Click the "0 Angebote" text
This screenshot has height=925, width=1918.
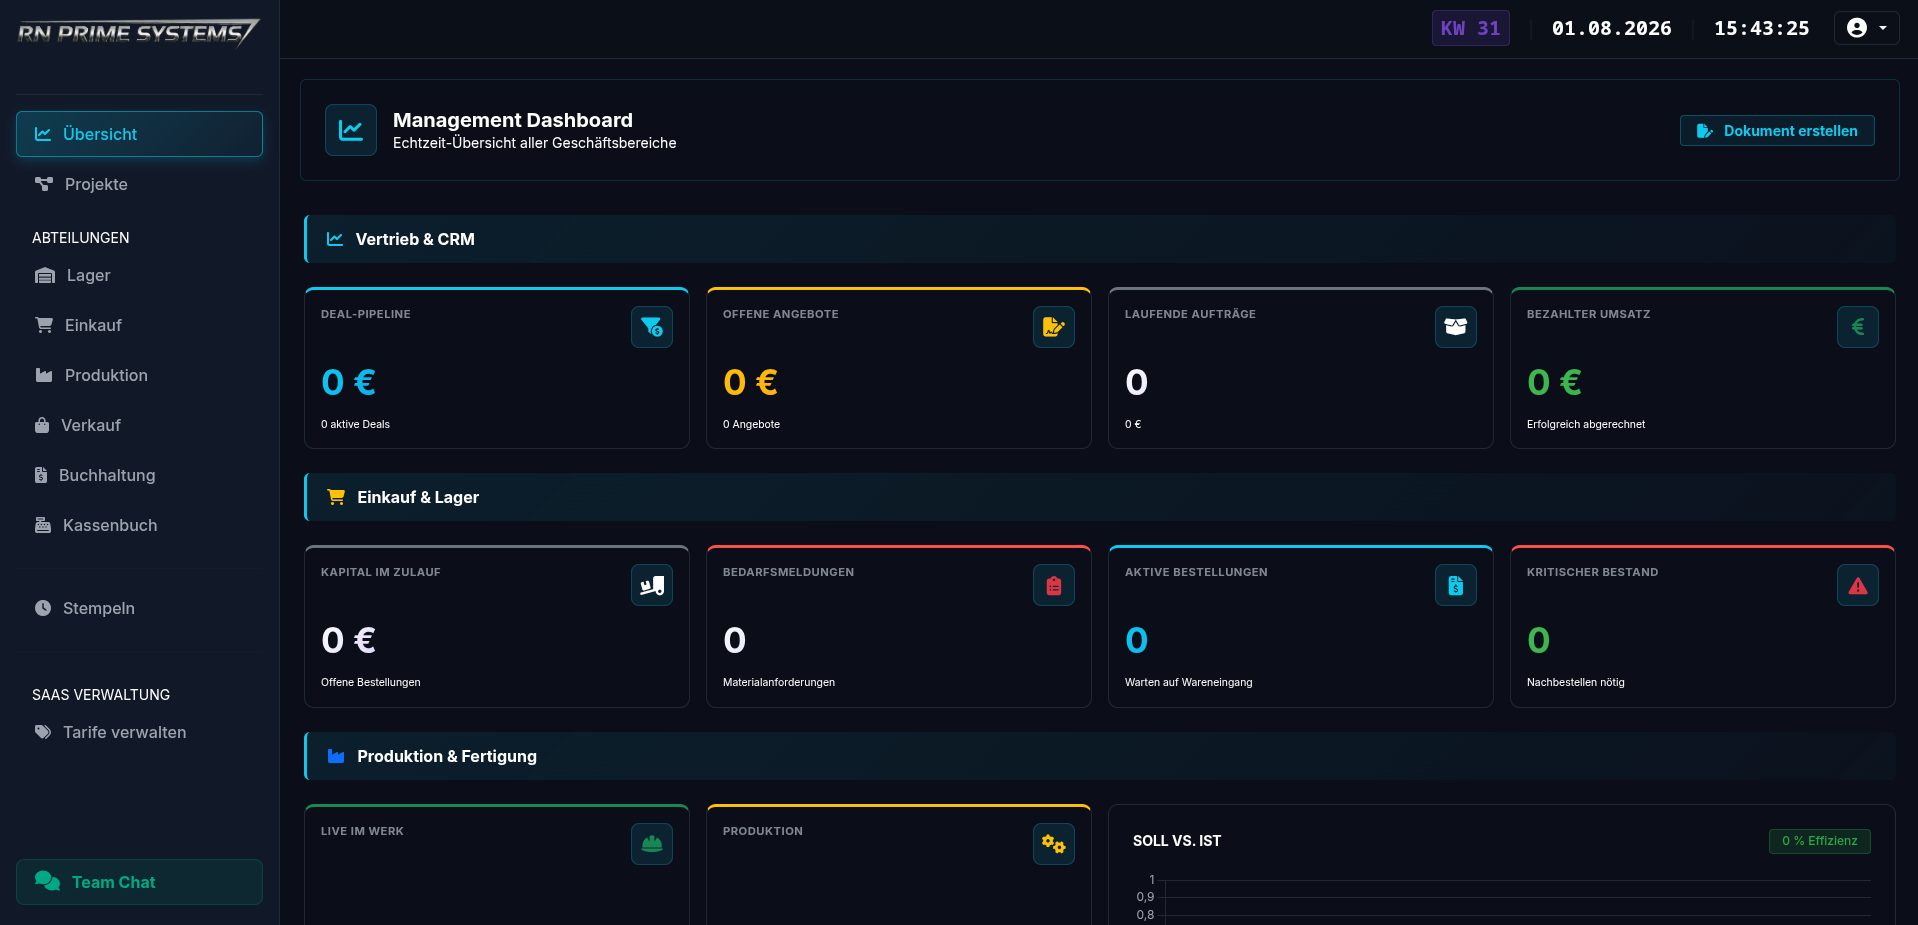(x=751, y=424)
